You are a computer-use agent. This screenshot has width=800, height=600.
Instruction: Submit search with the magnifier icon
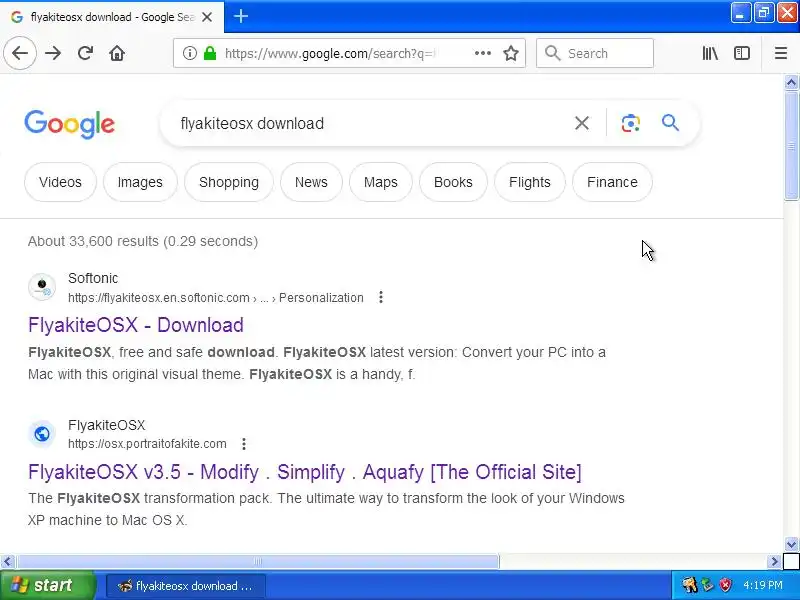(670, 122)
